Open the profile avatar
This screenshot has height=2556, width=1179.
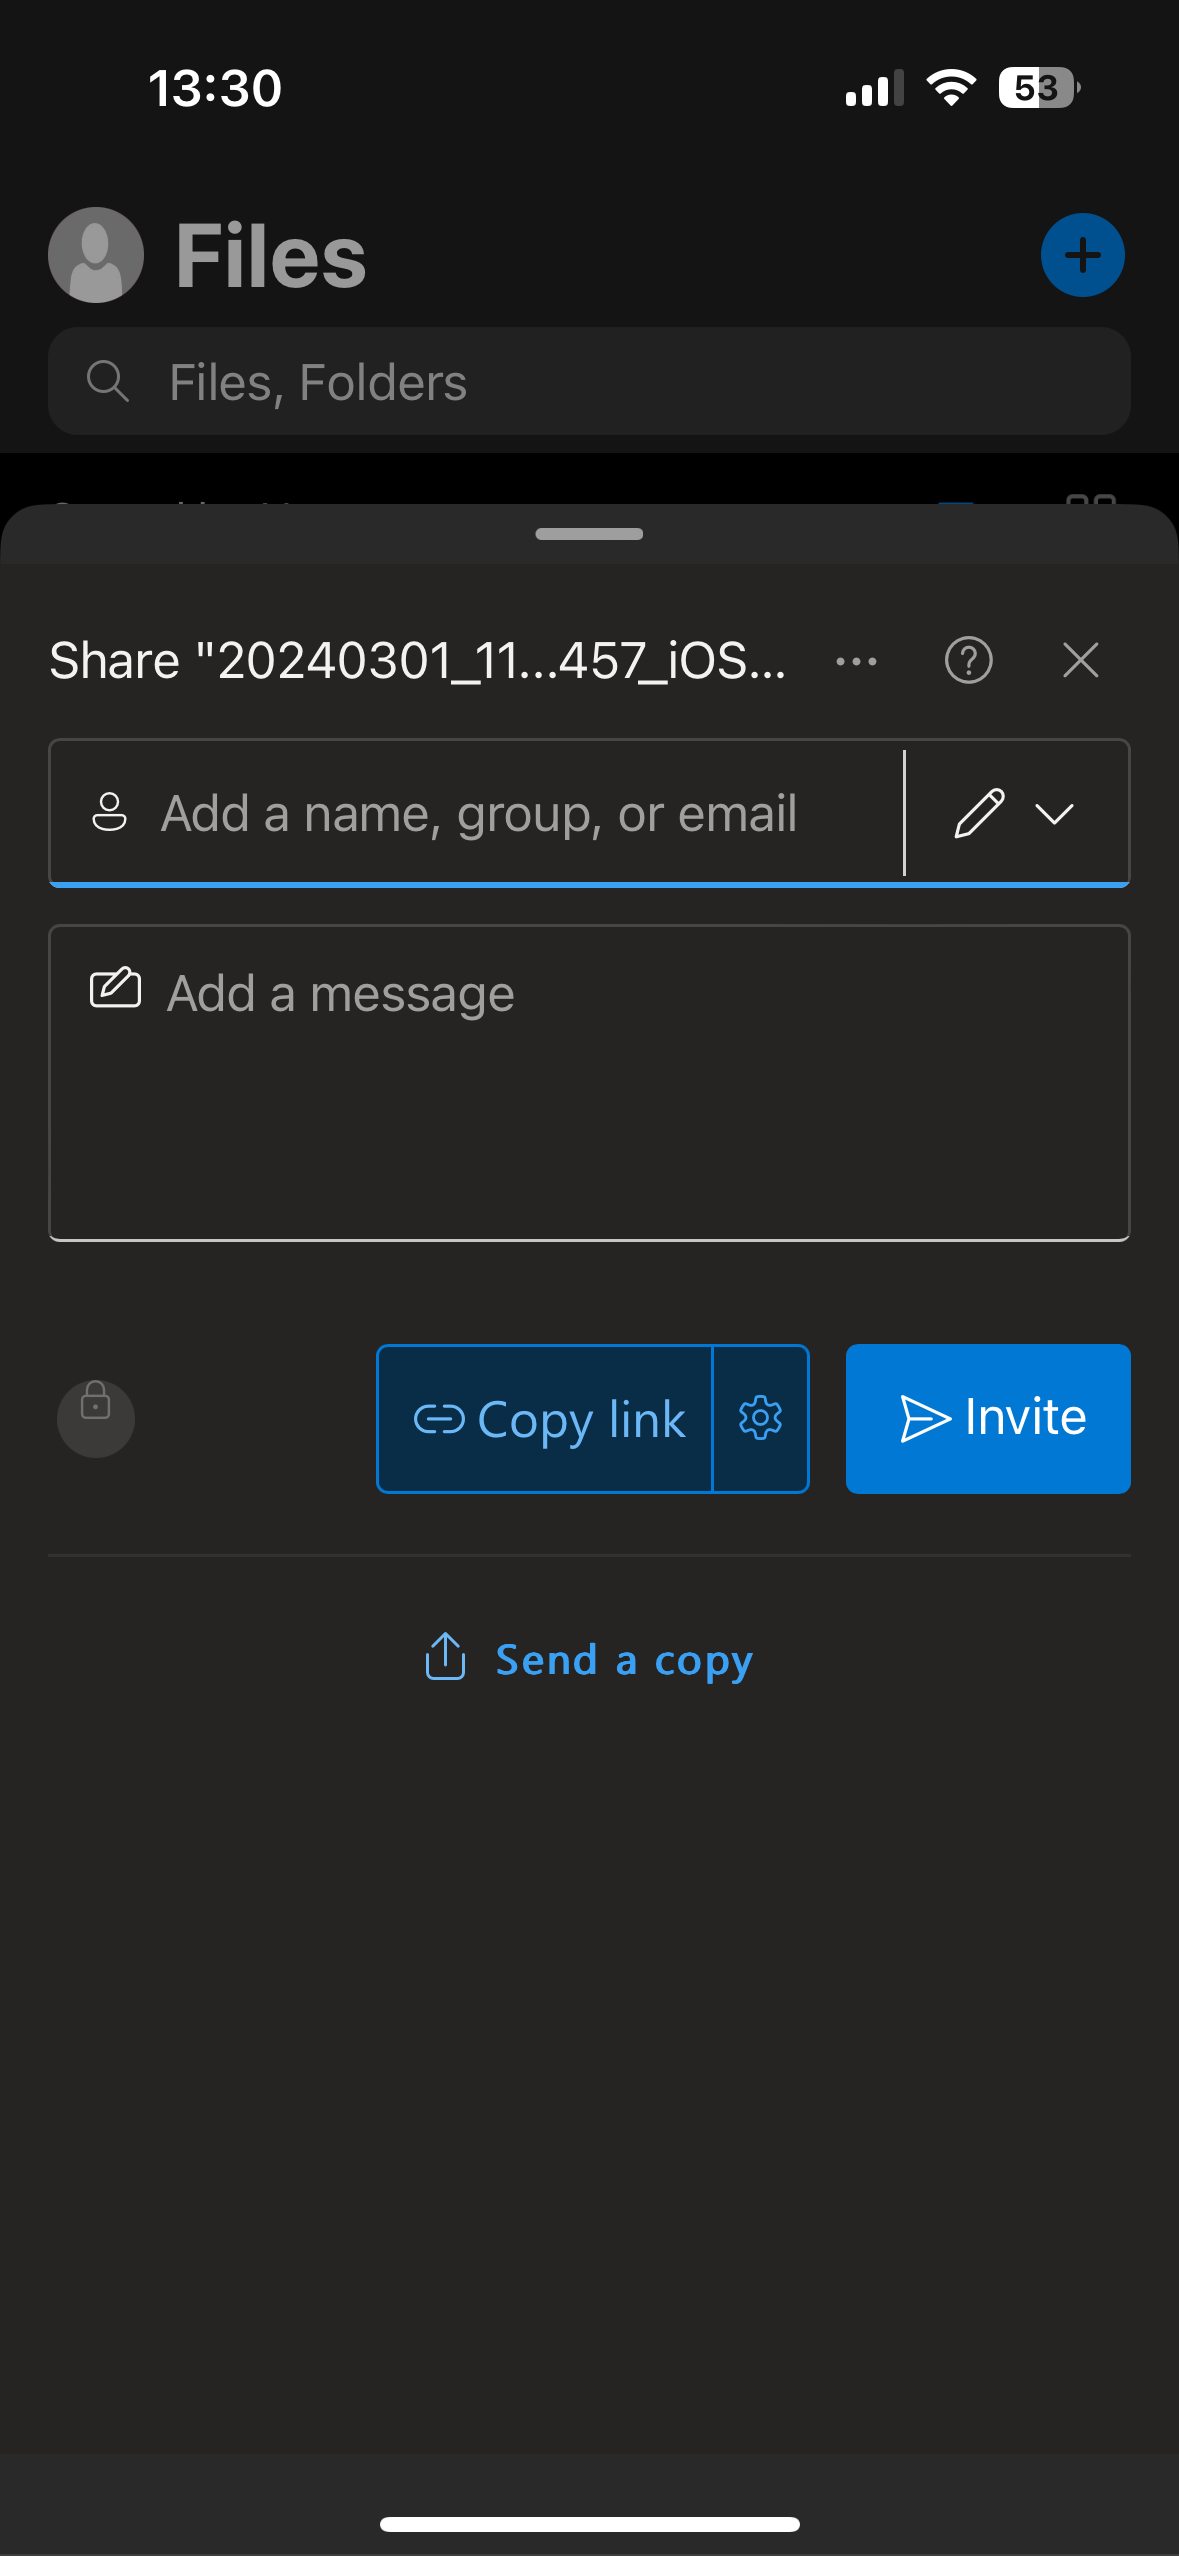tap(96, 255)
